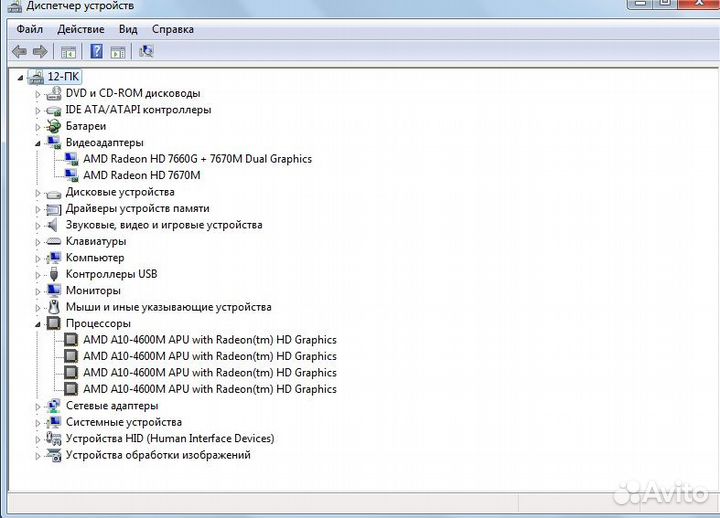Select the AMD Radeon HD 7670M adapter
This screenshot has width=720, height=518.
[142, 175]
